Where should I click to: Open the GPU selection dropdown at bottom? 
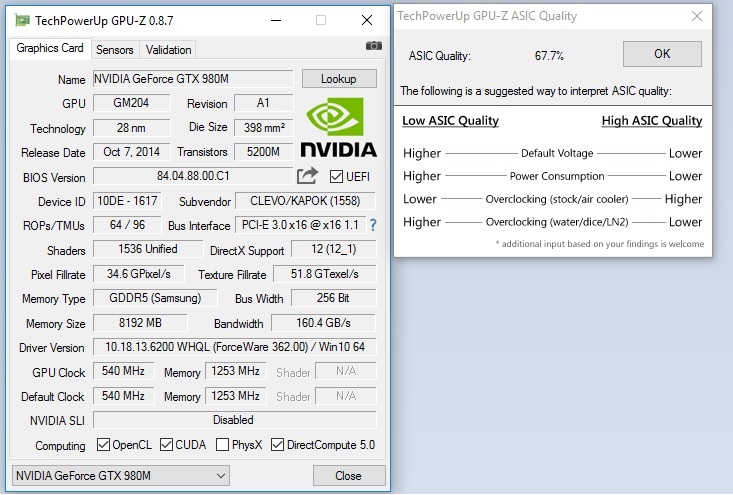(x=121, y=476)
